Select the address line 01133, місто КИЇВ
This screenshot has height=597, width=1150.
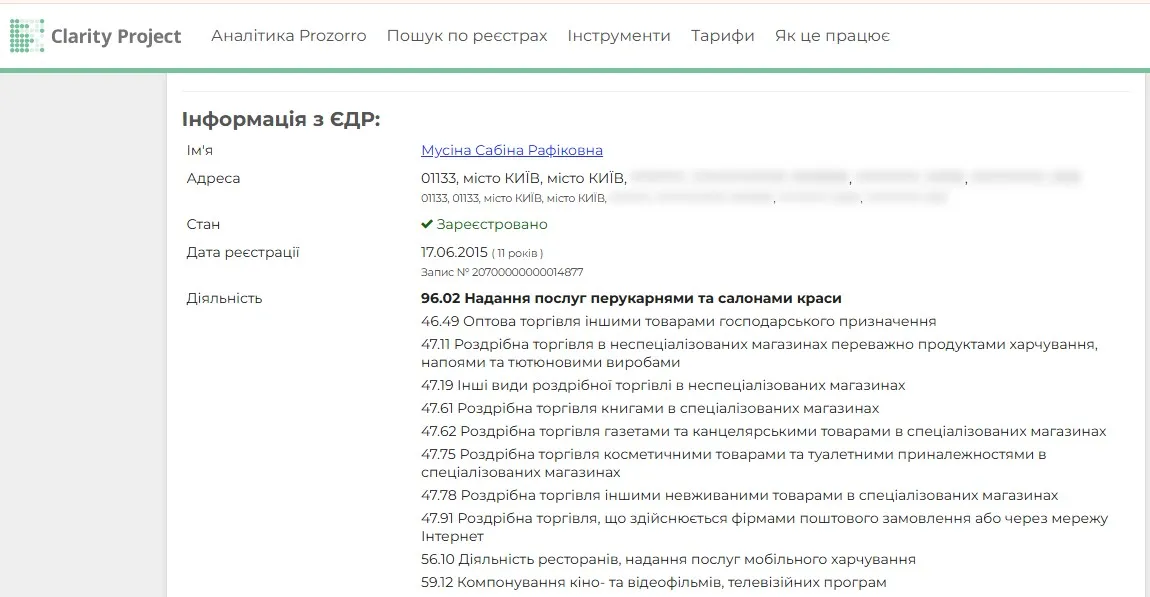coord(751,178)
